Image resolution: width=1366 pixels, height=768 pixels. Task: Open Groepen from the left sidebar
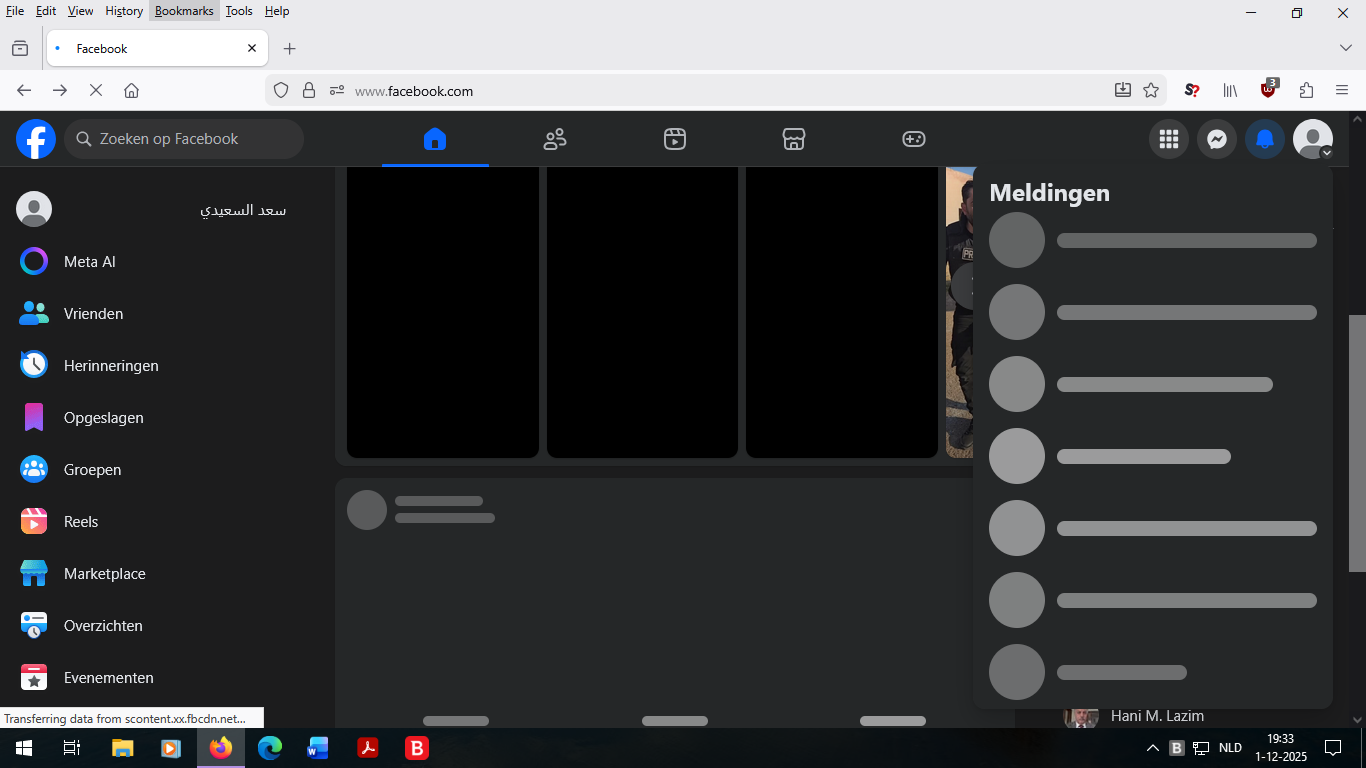(92, 470)
